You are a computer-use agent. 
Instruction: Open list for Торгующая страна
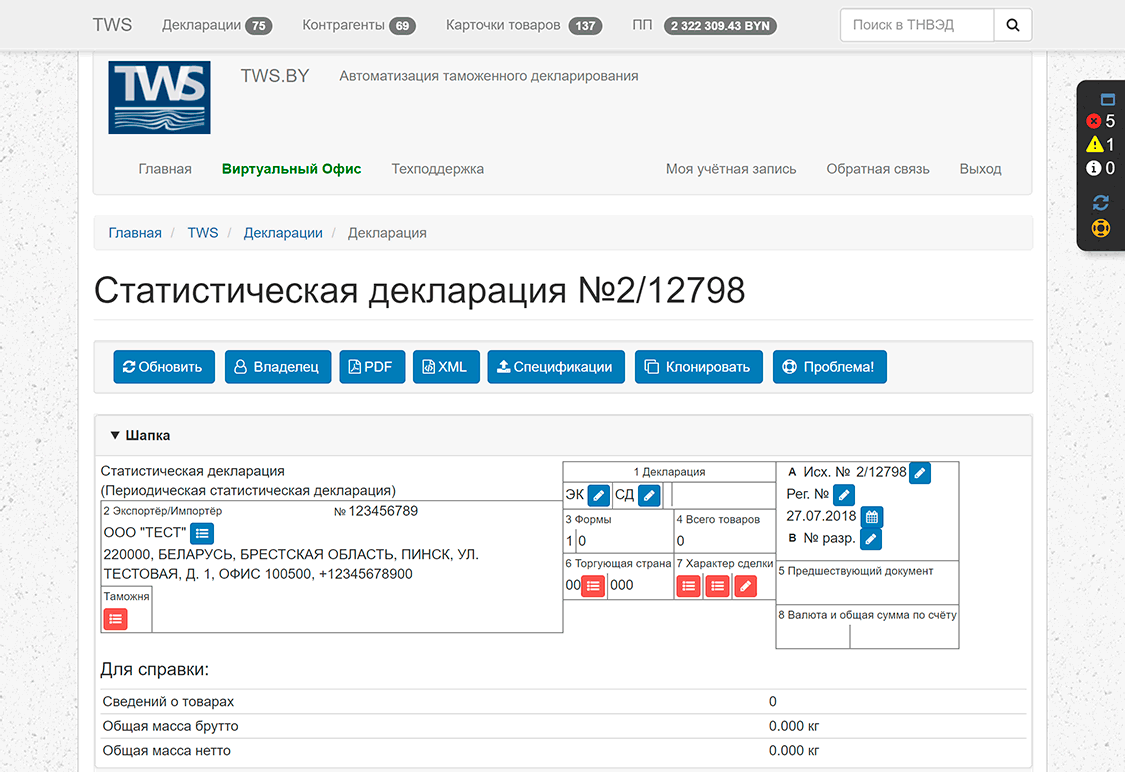coord(593,586)
